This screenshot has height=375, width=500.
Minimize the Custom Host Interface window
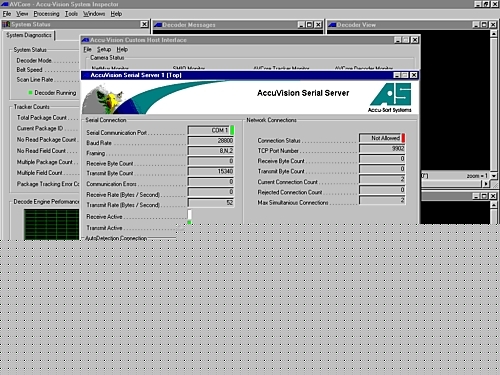coord(397,40)
